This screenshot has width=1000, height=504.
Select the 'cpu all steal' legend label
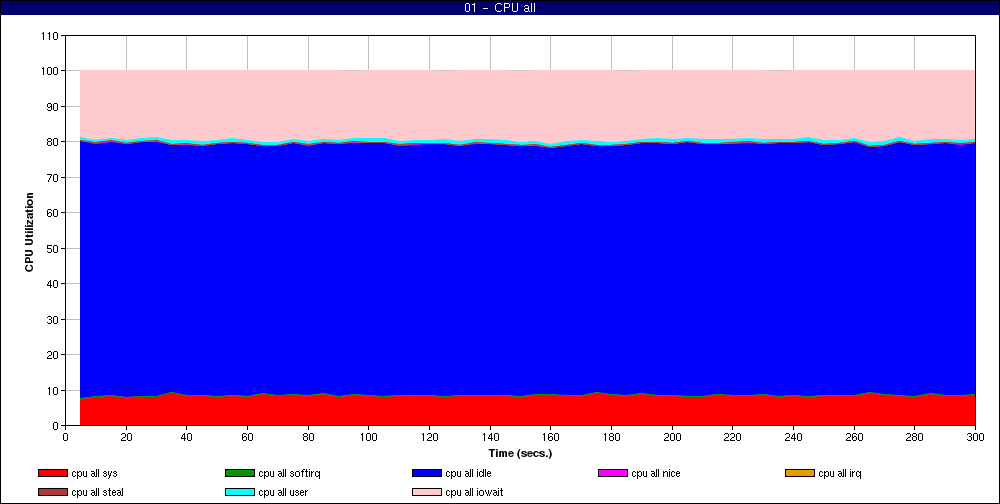click(98, 493)
